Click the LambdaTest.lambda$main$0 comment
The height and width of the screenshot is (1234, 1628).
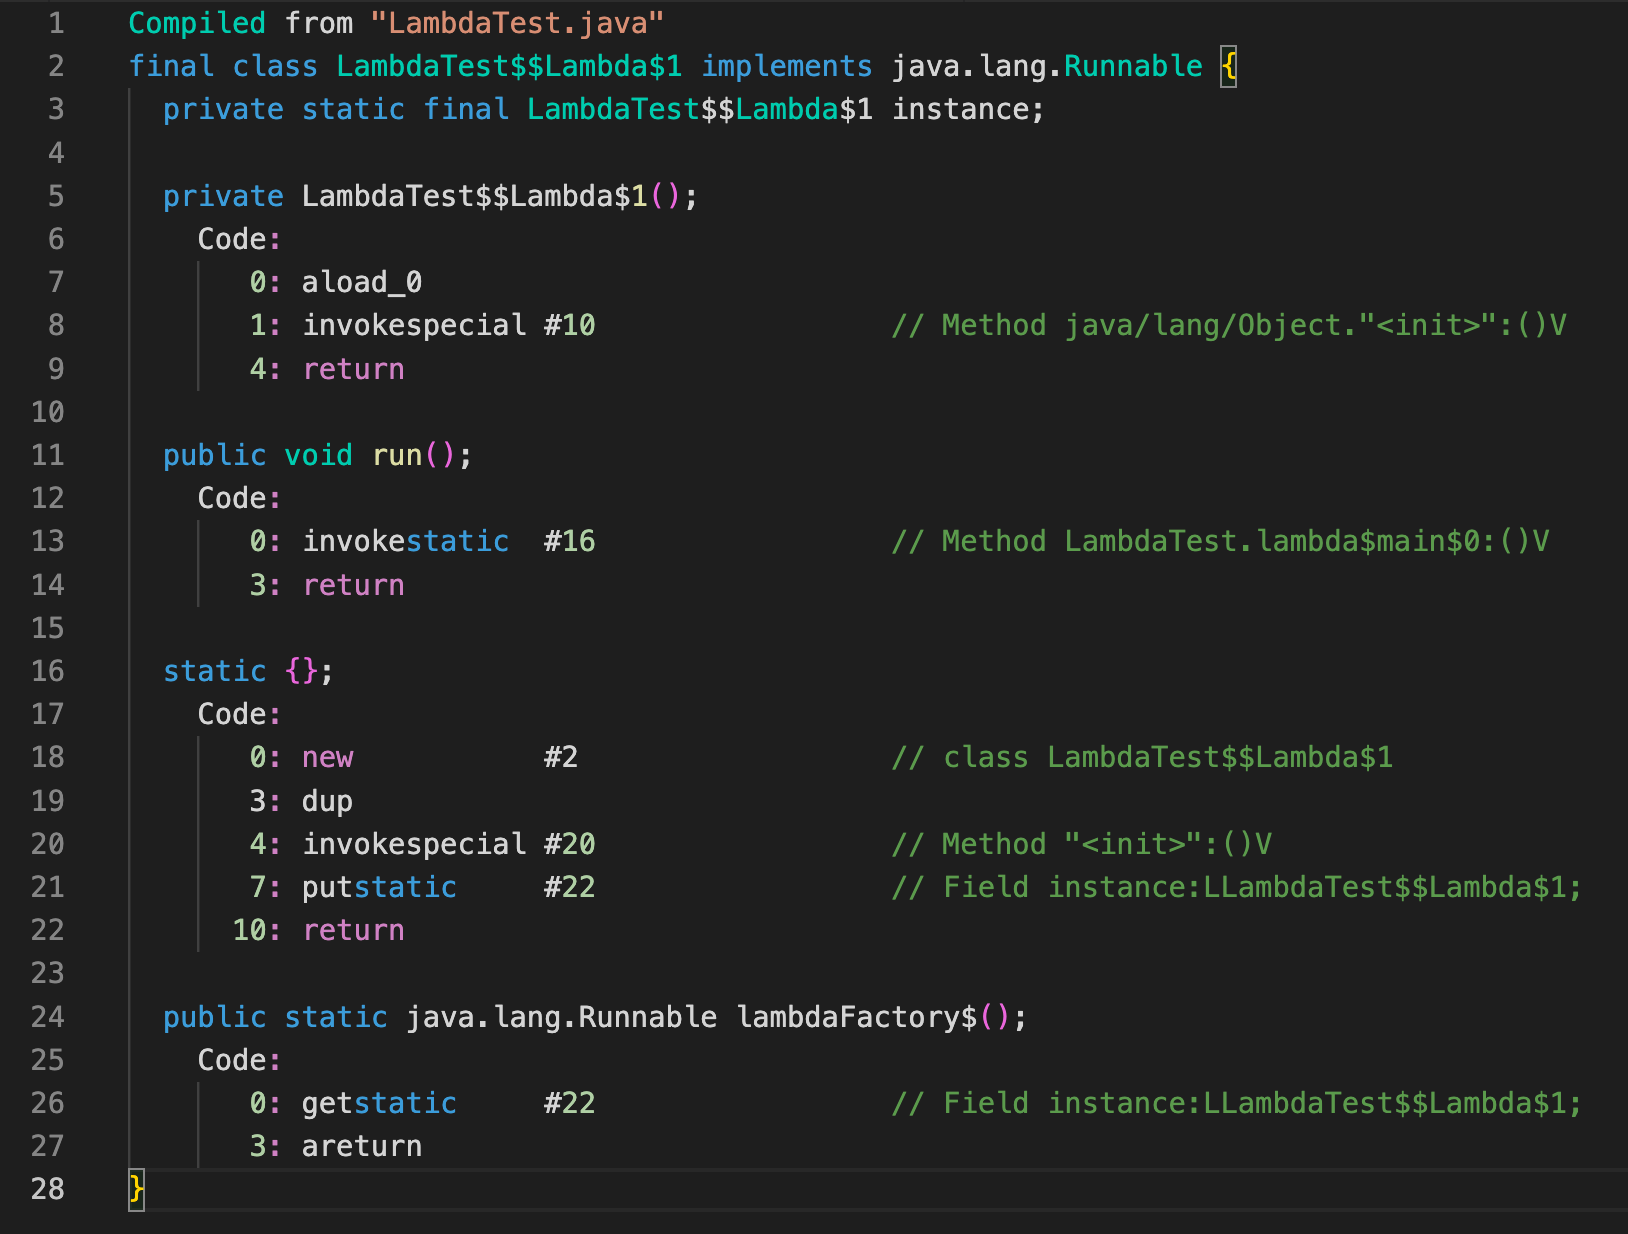[x=1220, y=541]
